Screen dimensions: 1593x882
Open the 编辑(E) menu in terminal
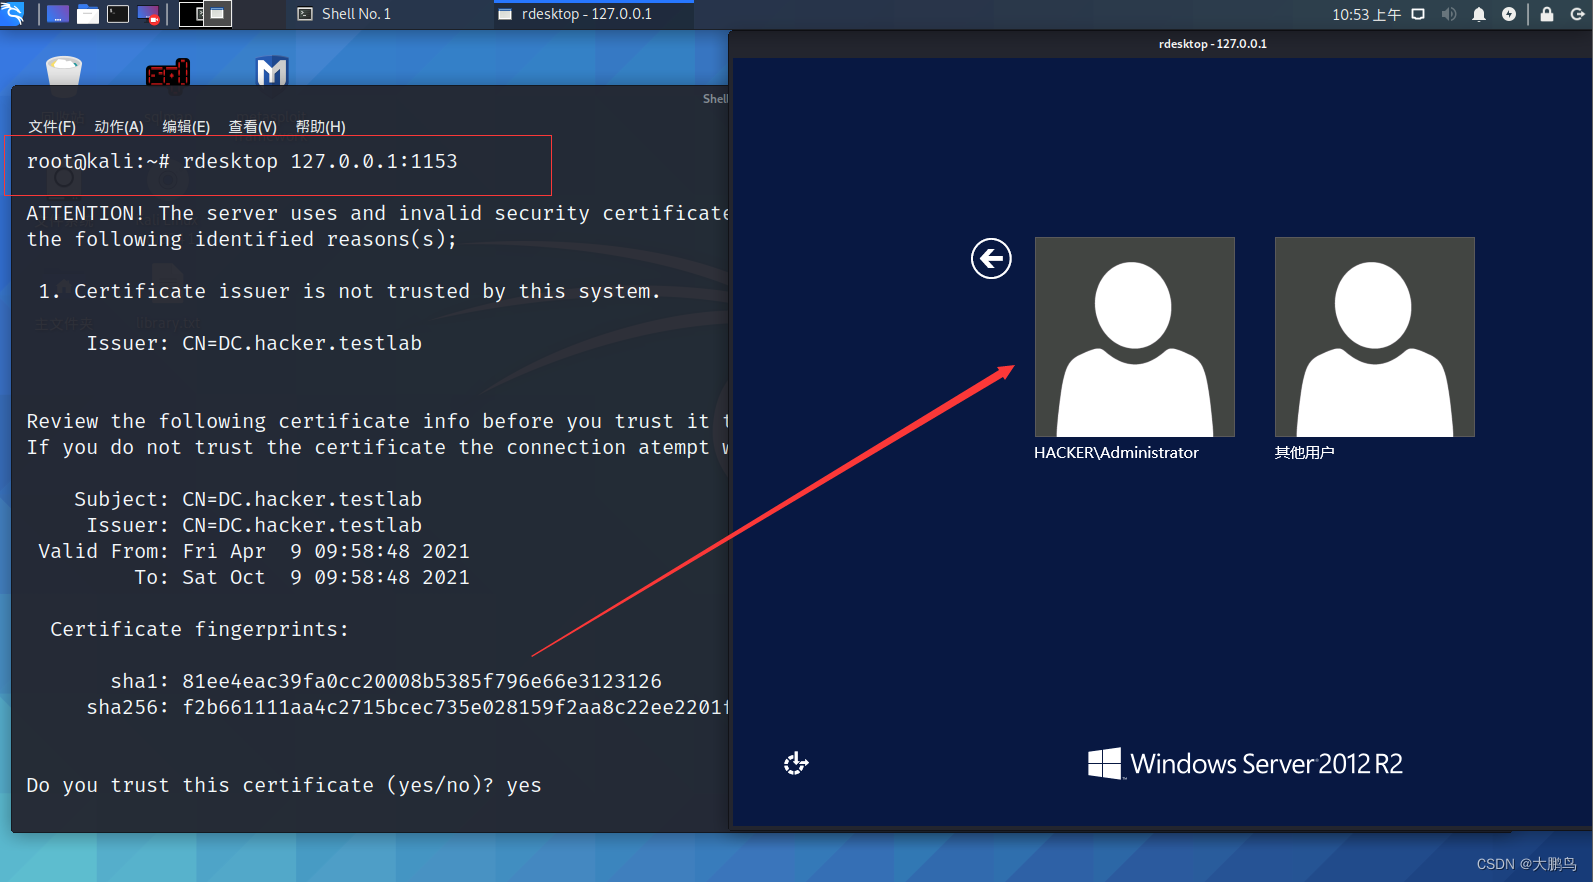186,127
